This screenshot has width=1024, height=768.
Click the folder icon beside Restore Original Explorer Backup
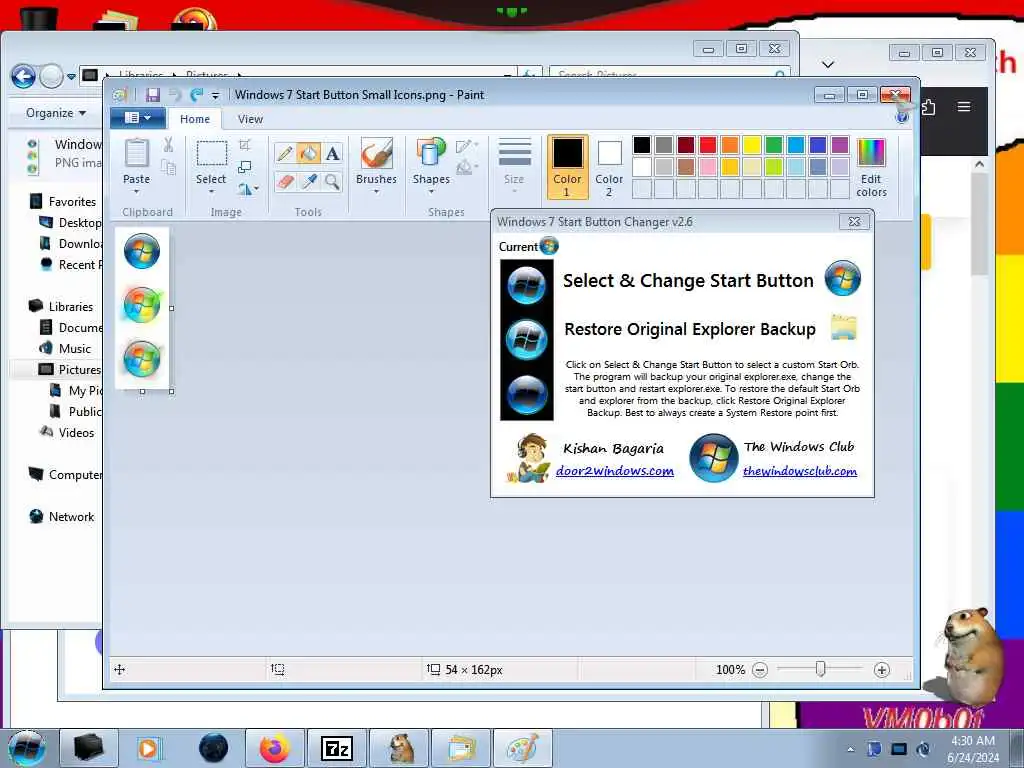[x=843, y=327]
